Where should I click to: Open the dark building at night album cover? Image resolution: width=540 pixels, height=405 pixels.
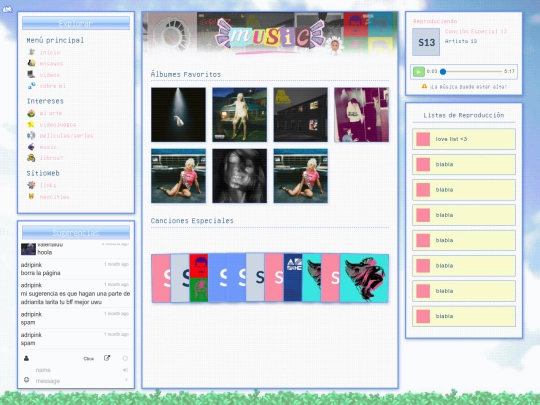point(300,114)
